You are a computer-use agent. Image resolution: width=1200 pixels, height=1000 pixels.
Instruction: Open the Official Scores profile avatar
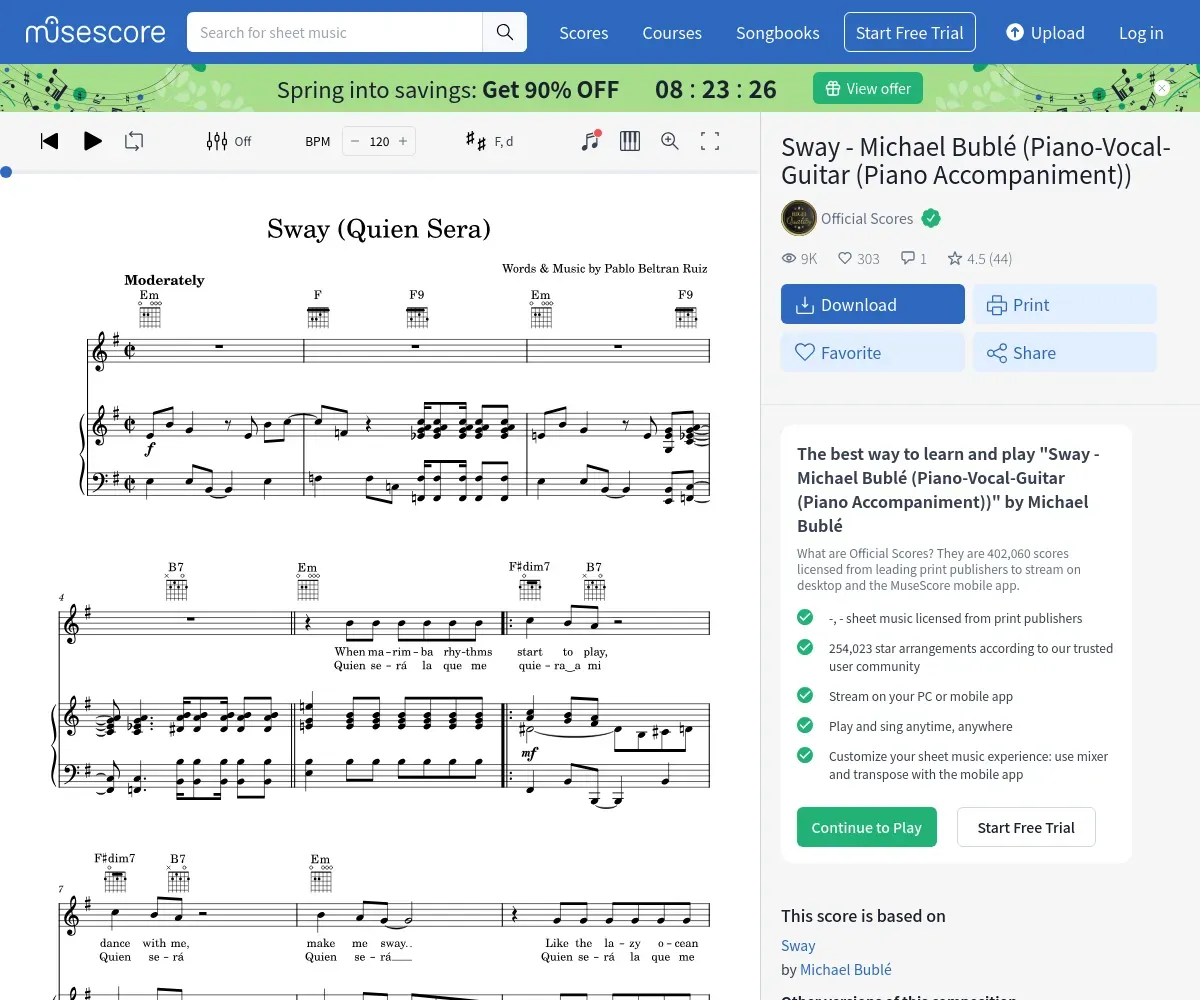click(x=799, y=218)
